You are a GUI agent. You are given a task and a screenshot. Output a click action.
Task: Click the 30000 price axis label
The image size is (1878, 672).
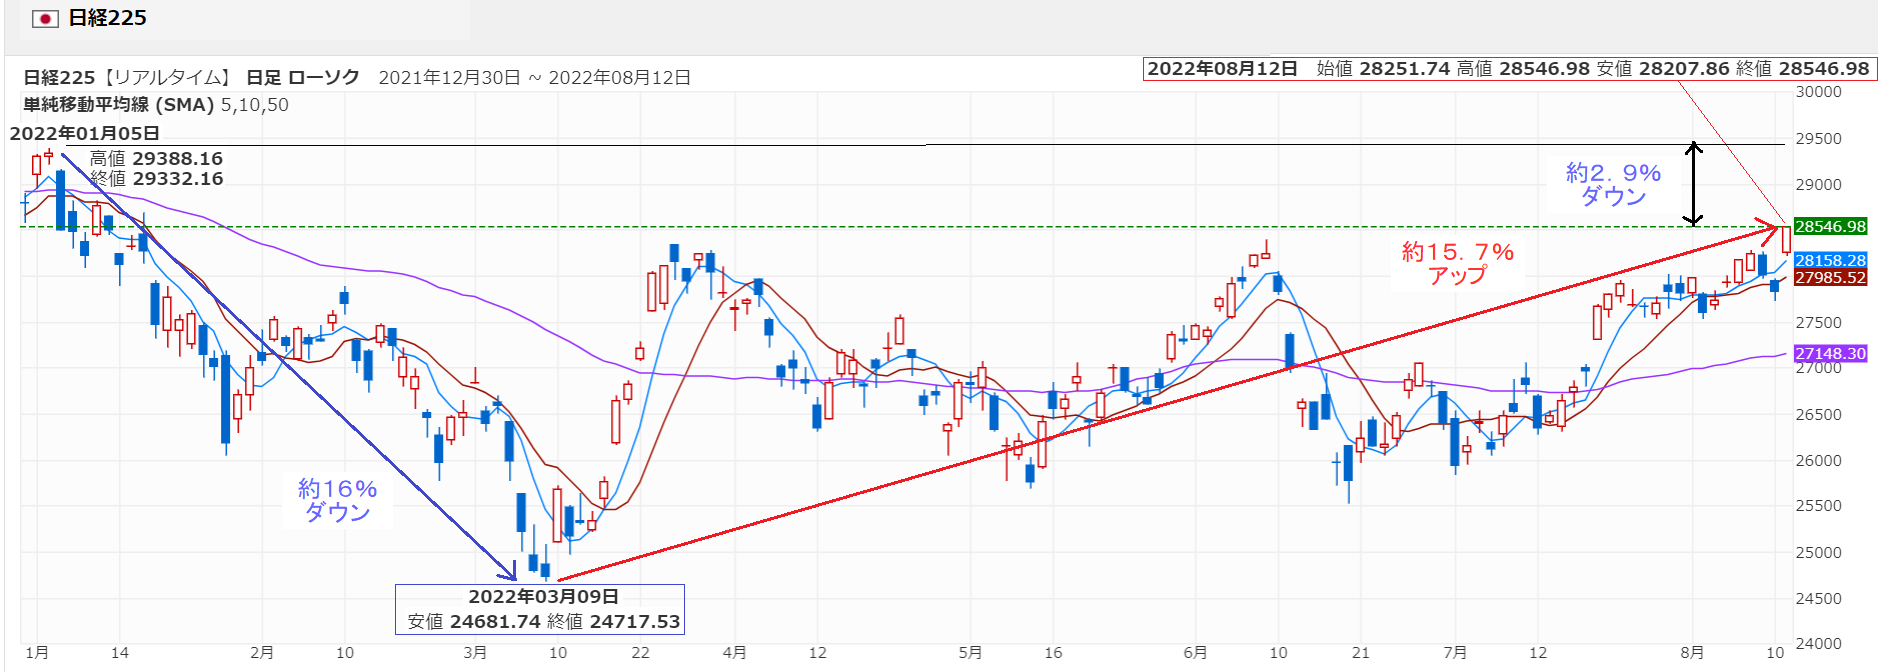point(1818,91)
